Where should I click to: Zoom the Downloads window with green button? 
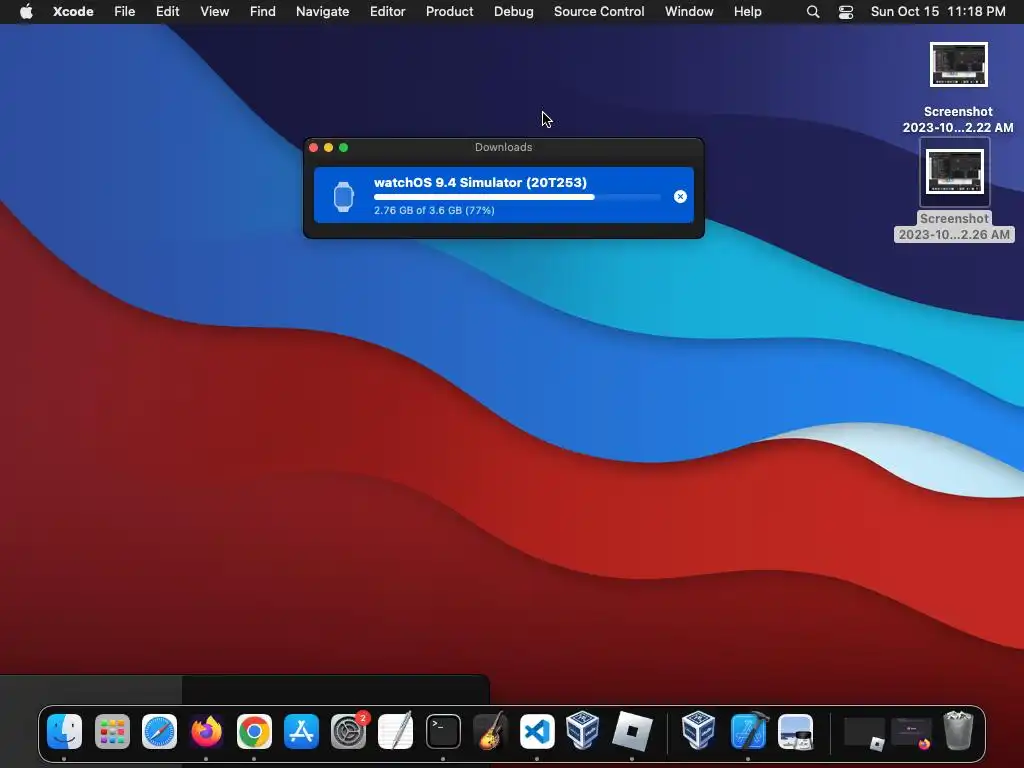coord(344,148)
